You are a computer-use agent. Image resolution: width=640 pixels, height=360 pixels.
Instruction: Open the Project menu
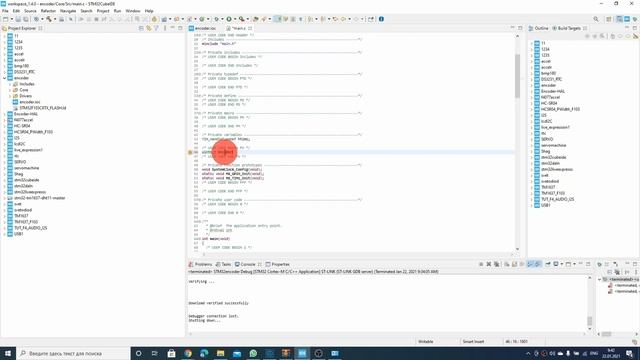pyautogui.click(x=103, y=11)
